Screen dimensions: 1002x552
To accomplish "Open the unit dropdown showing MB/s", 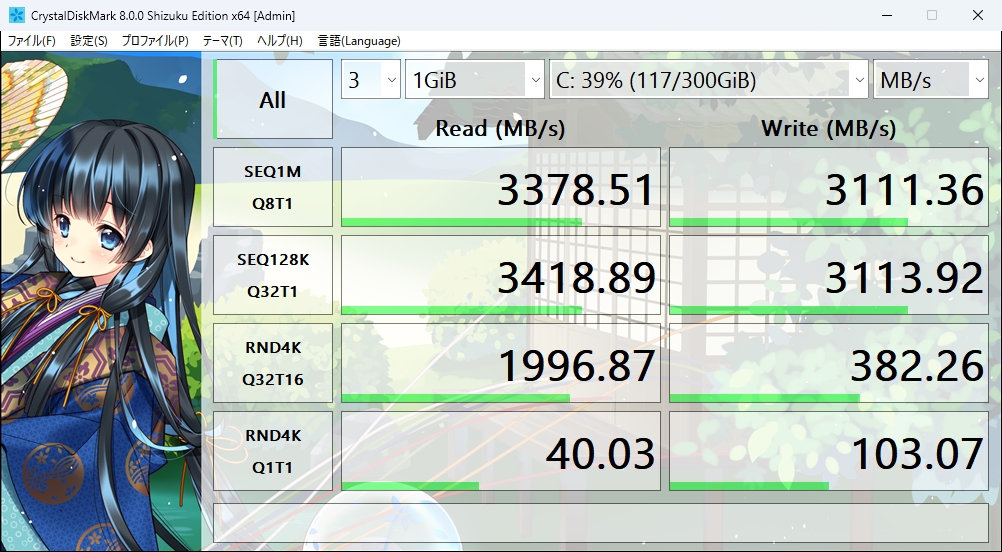I will pyautogui.click(x=930, y=80).
